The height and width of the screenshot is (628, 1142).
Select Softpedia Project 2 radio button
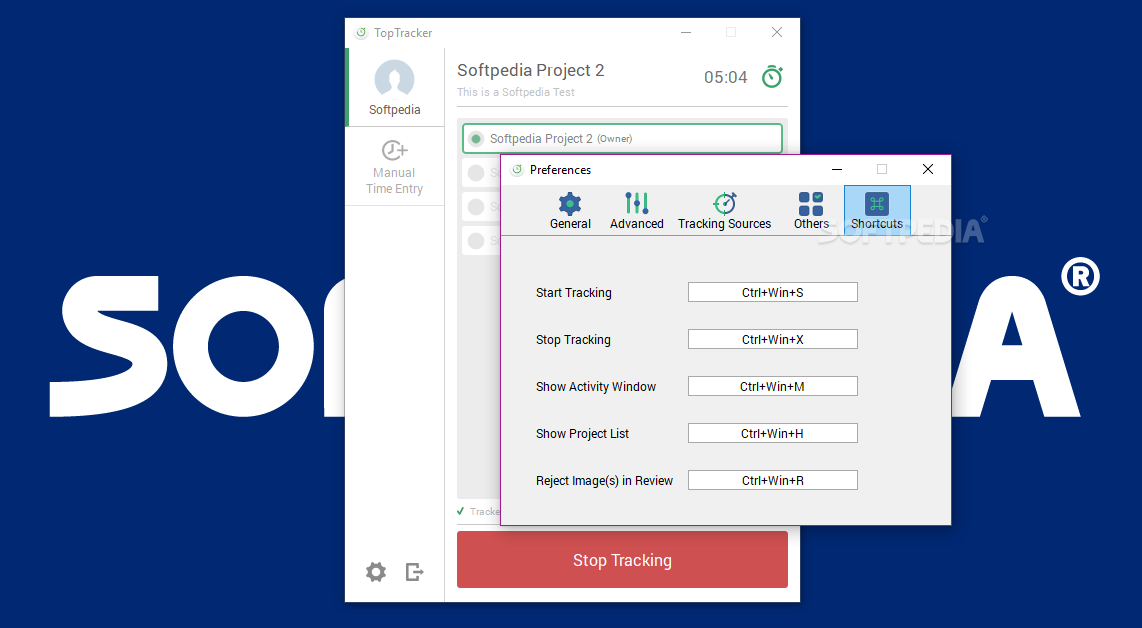point(476,138)
